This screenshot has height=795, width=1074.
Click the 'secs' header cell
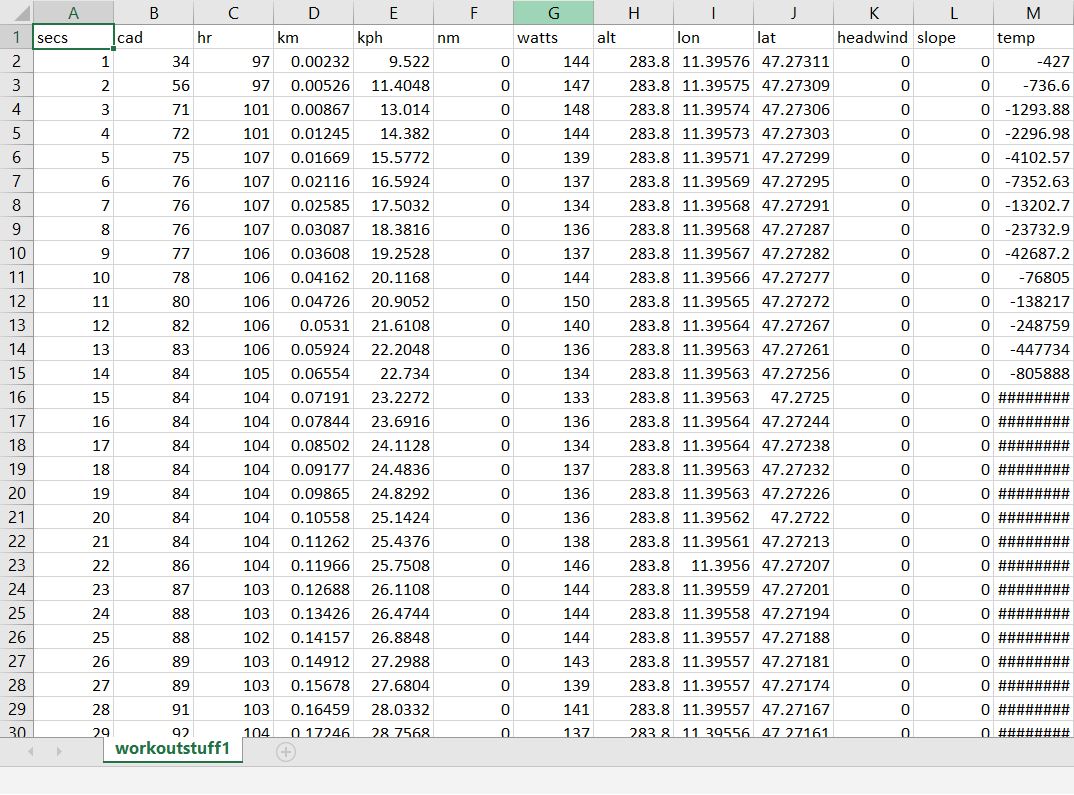pyautogui.click(x=73, y=37)
